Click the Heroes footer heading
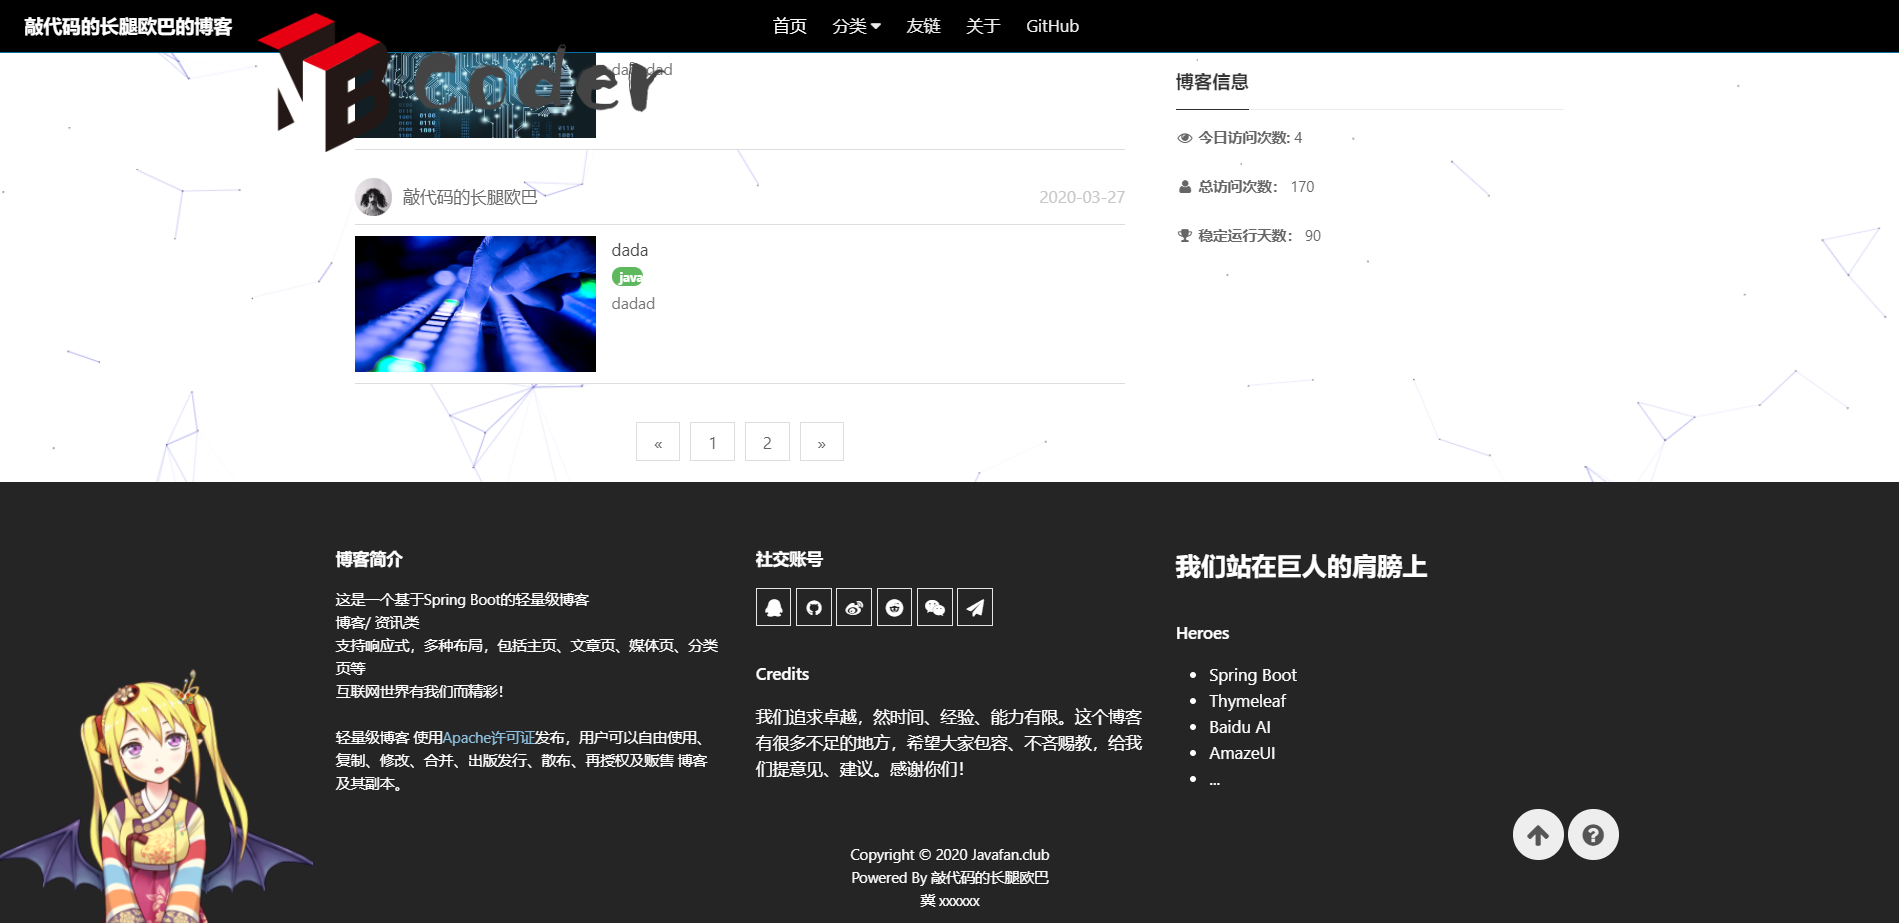 (x=1202, y=633)
